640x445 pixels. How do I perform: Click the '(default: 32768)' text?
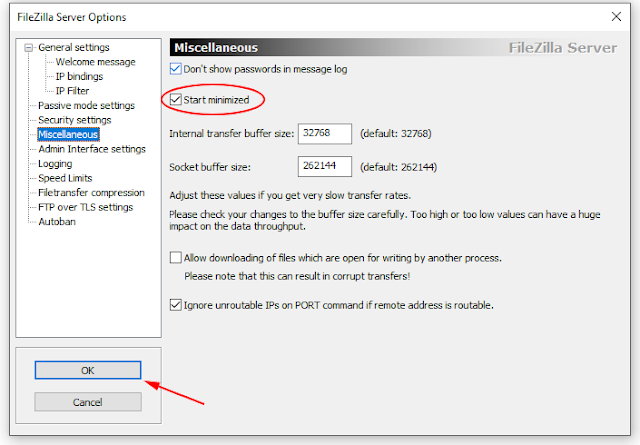[396, 134]
